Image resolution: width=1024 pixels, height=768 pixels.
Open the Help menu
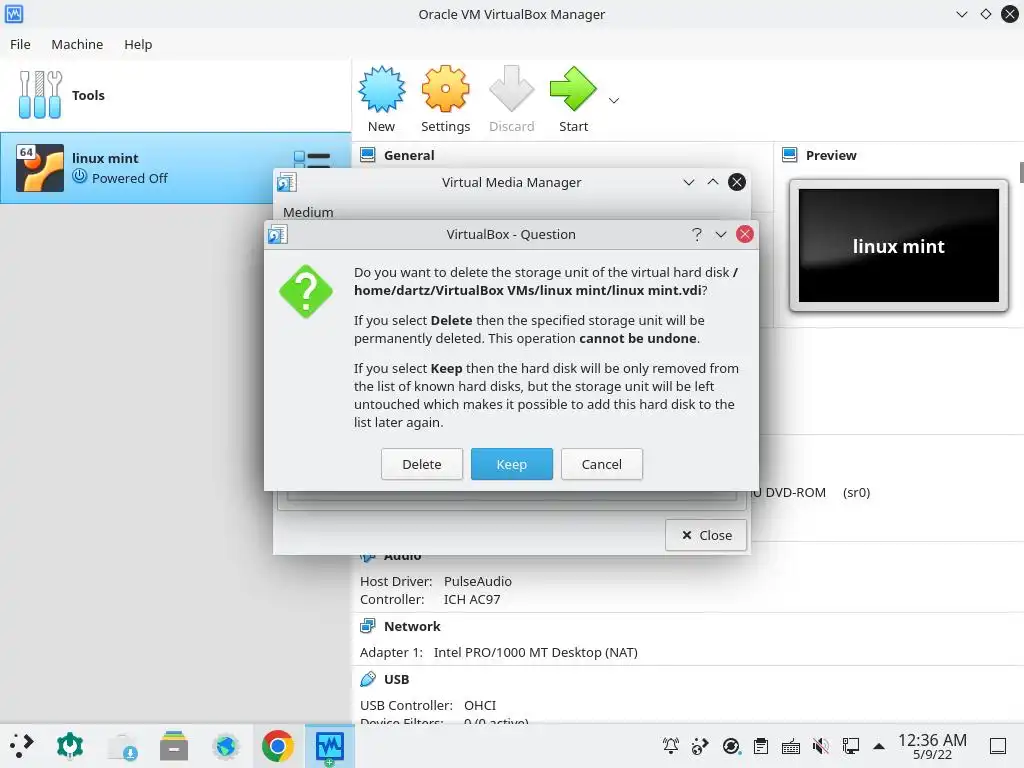(x=138, y=44)
